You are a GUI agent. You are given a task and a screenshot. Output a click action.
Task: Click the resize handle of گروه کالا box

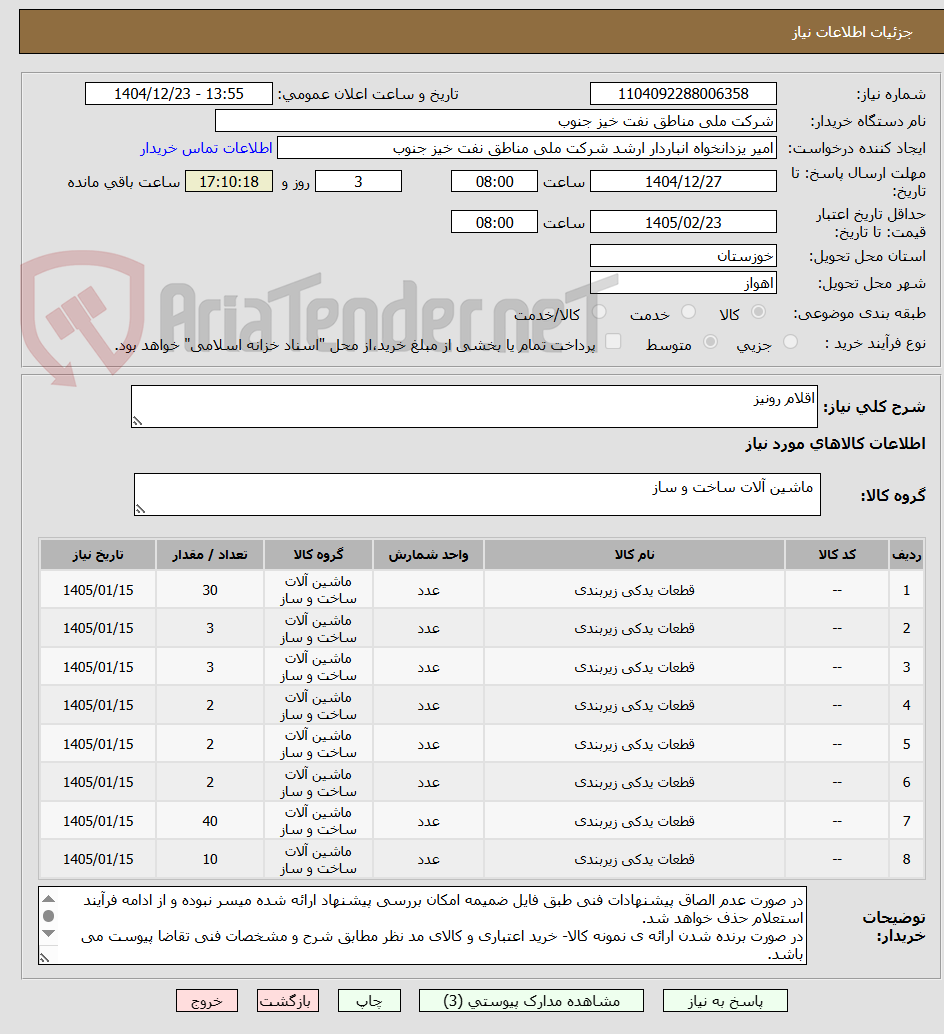click(x=140, y=508)
